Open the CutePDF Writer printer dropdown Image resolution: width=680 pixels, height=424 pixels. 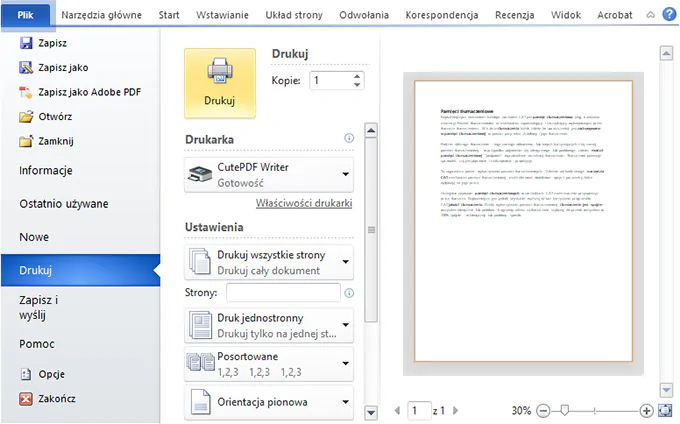(x=269, y=175)
